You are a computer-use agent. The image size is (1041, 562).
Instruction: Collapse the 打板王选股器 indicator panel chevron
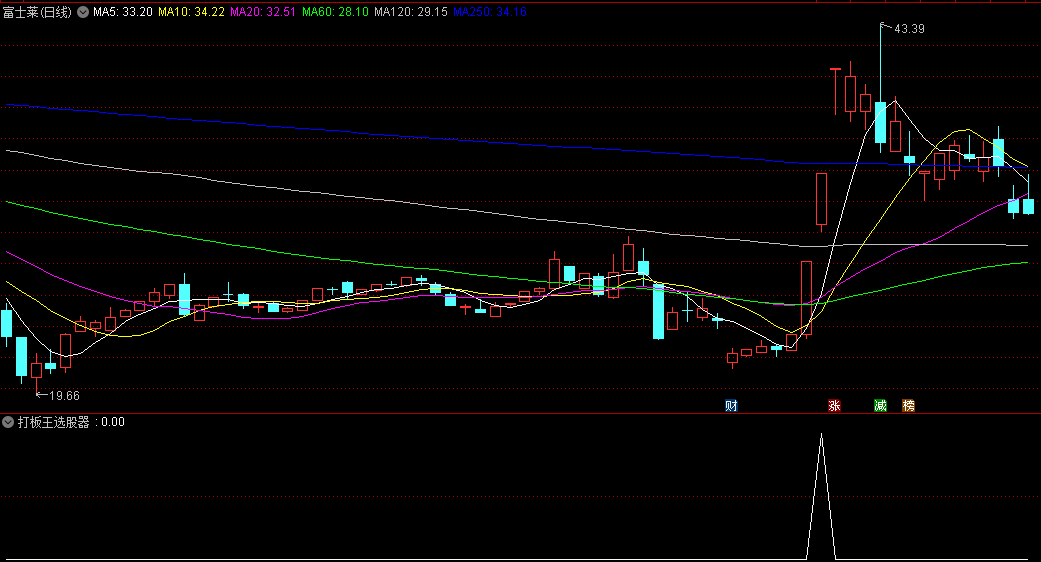point(8,422)
